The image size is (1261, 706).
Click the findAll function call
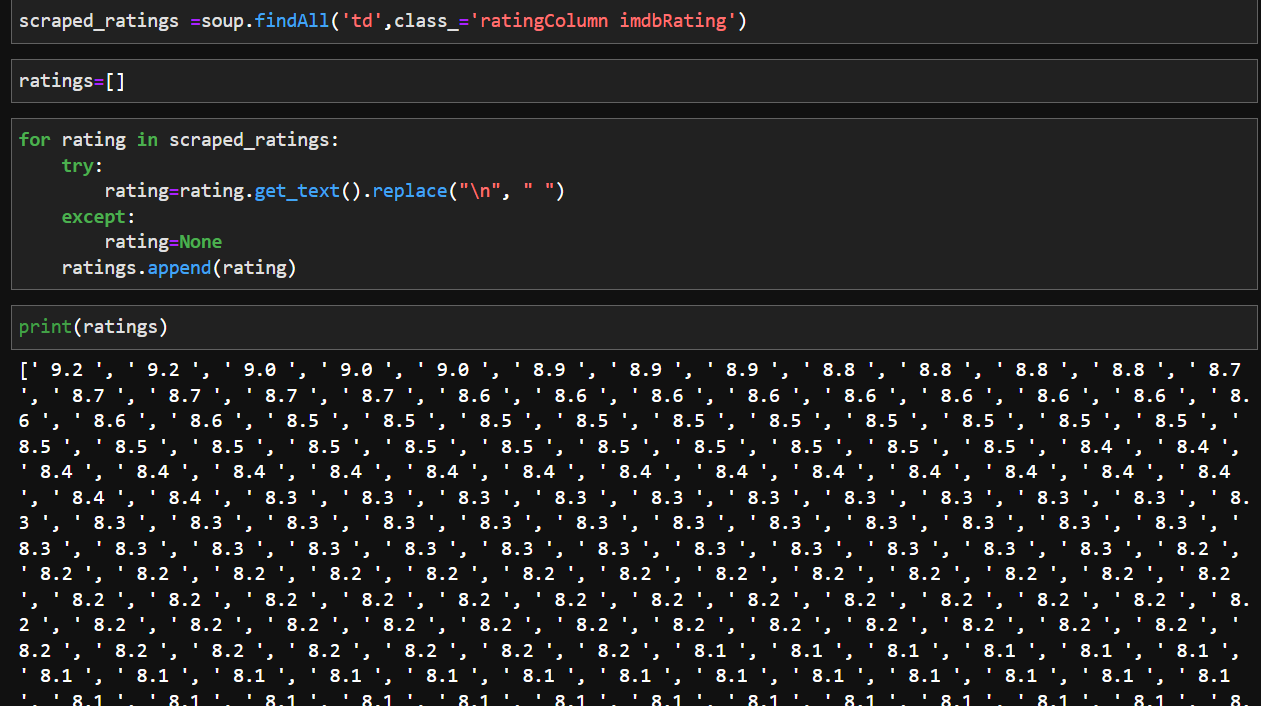(x=292, y=20)
